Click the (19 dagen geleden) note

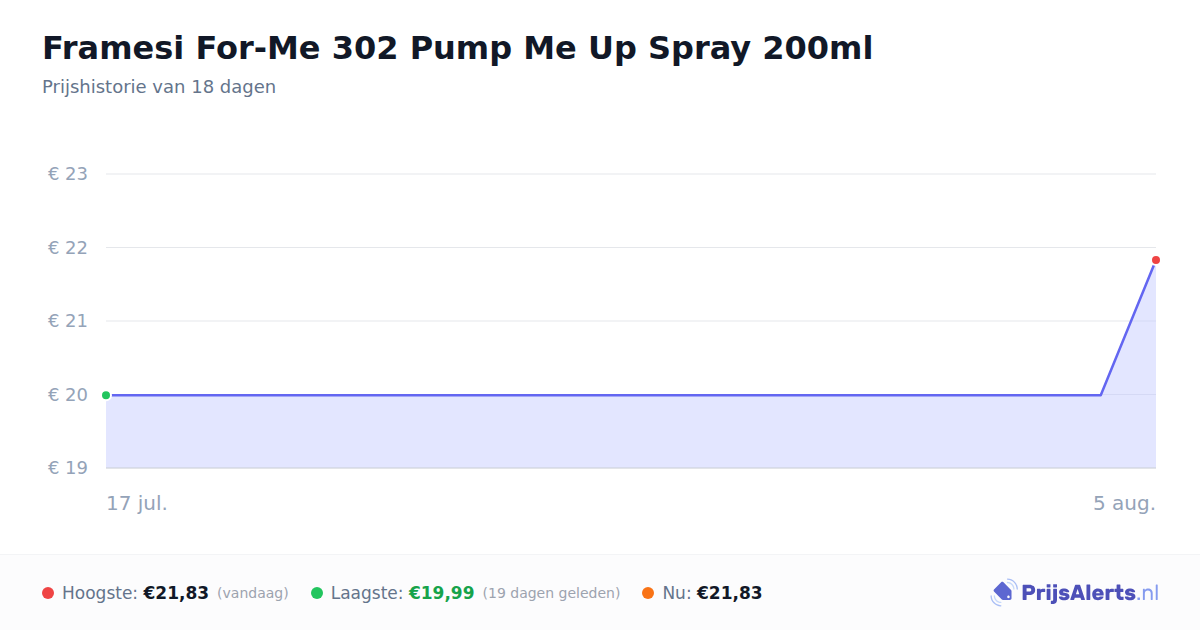(551, 593)
